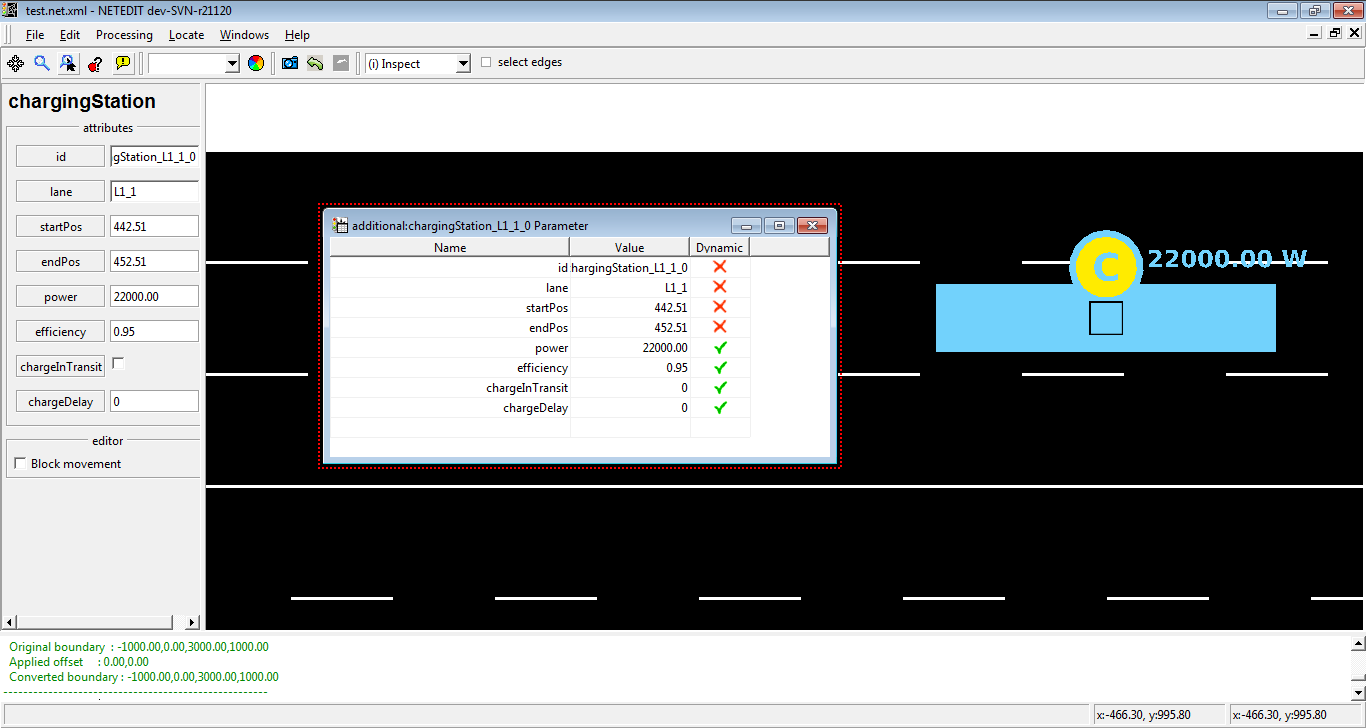This screenshot has height=728, width=1366.
Task: Open the Processing menu
Action: pos(124,35)
